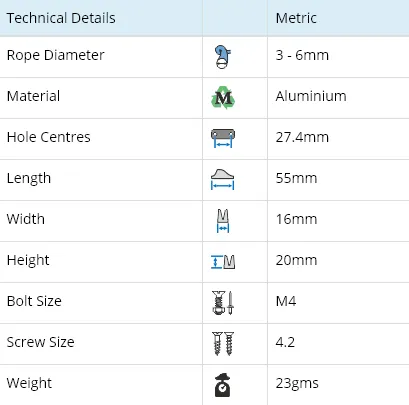Select the 55mm length value
Screen dimensions: 409x405
296,178
